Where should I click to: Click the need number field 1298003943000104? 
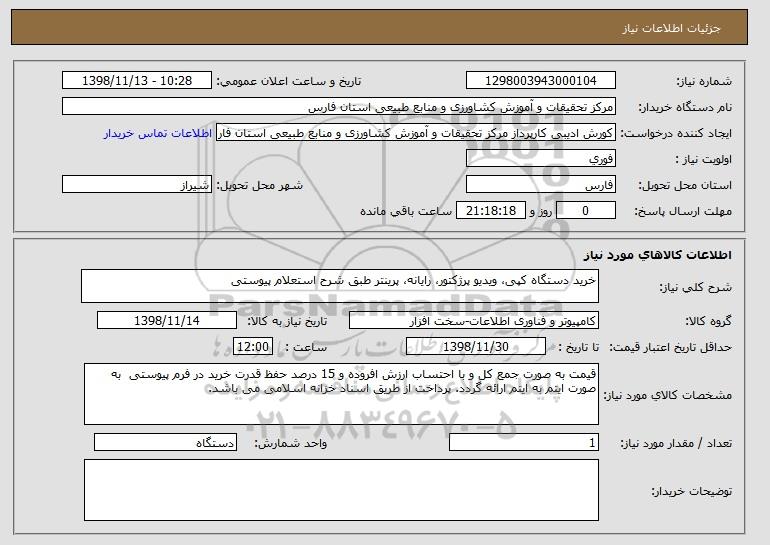coord(541,81)
